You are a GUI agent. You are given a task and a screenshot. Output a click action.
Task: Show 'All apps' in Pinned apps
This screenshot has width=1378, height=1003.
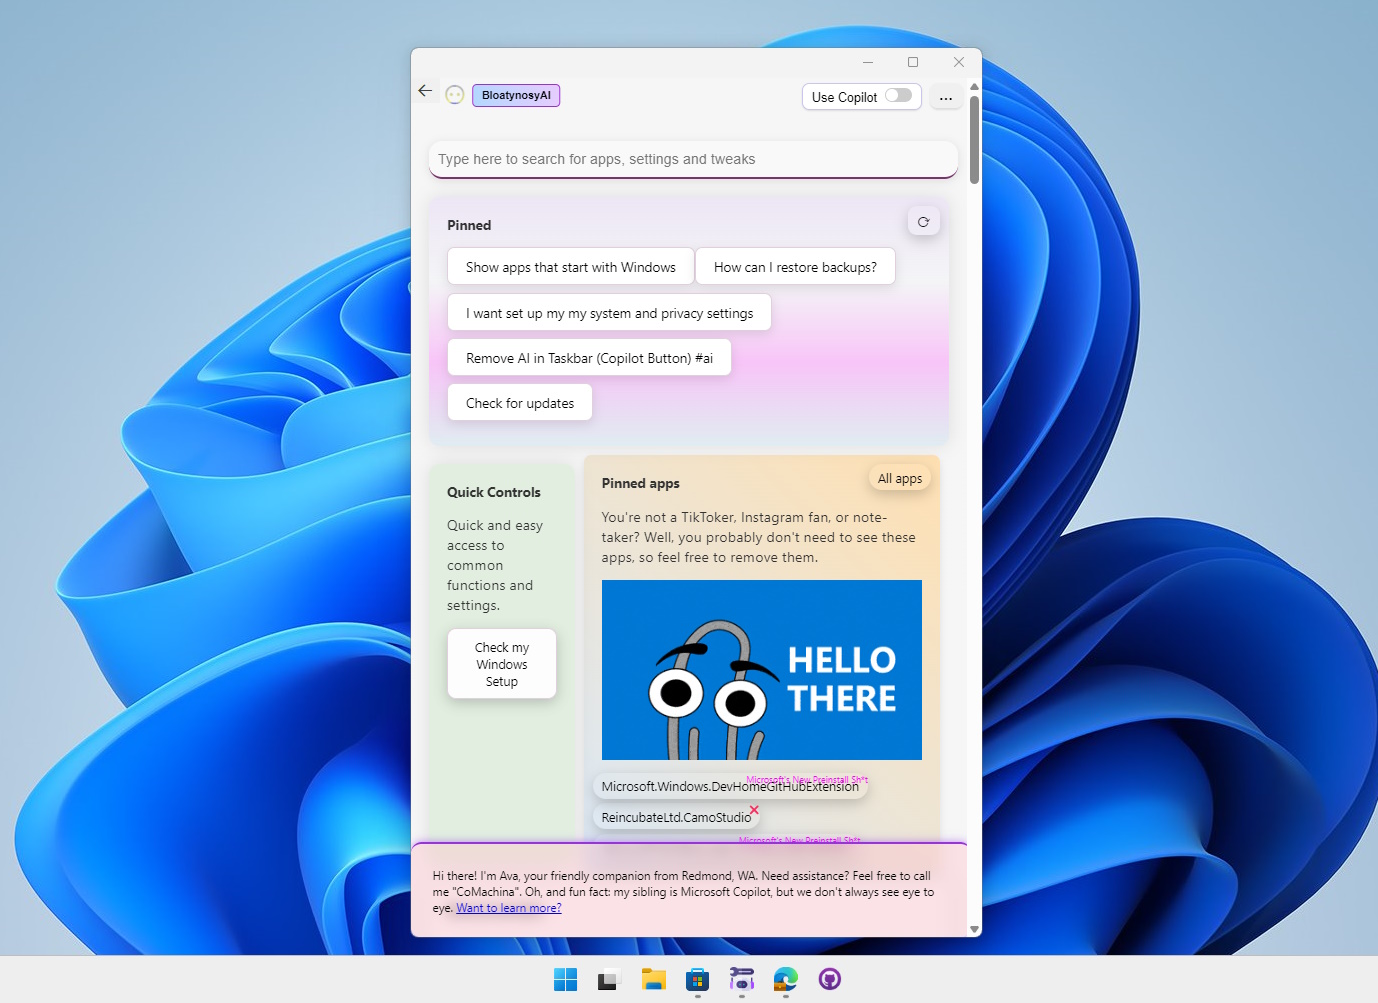[900, 479]
